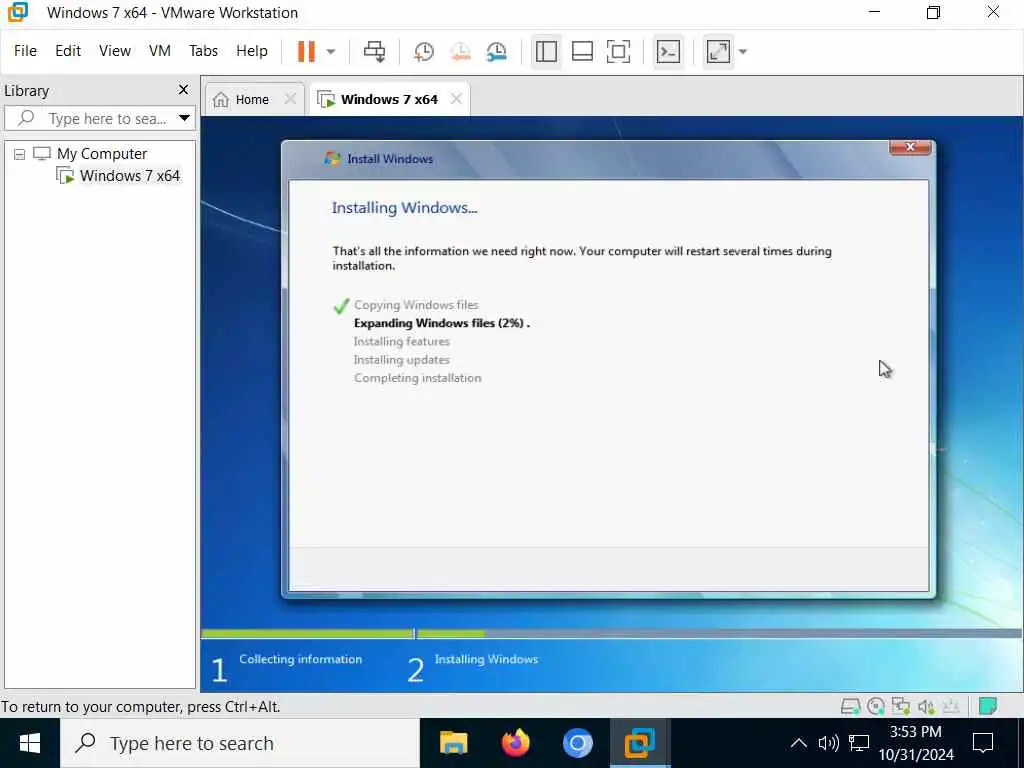Click the host volume speaker tray icon
The height and width of the screenshot is (768, 1024).
coord(828,743)
